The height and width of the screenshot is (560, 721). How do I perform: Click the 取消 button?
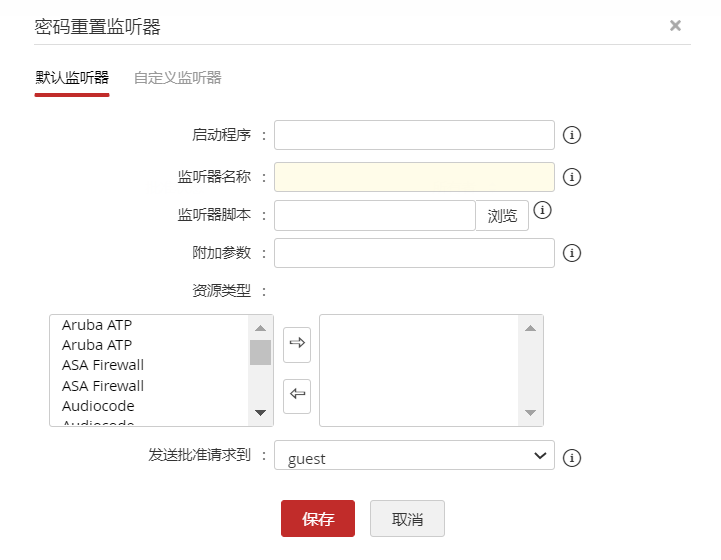[x=407, y=519]
